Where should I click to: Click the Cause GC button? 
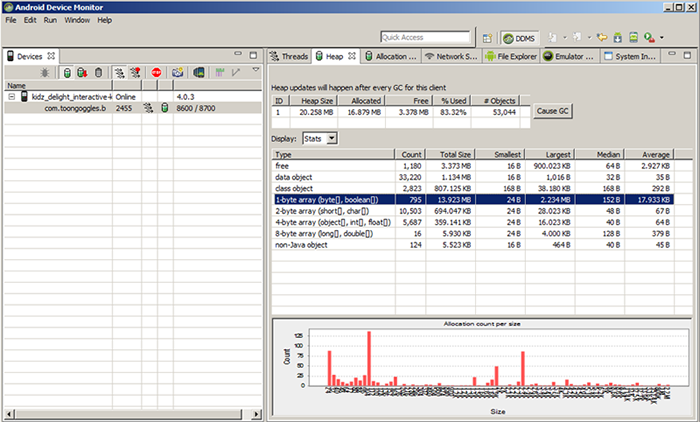pos(552,111)
